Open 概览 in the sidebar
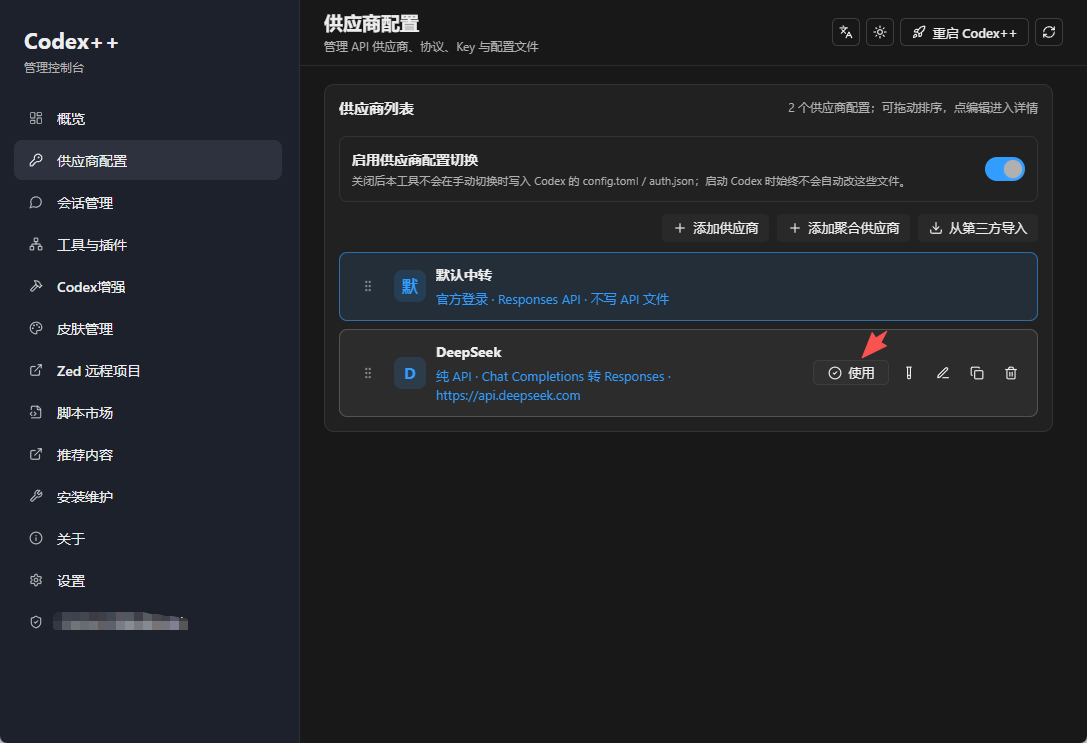This screenshot has width=1087, height=743. [x=148, y=119]
